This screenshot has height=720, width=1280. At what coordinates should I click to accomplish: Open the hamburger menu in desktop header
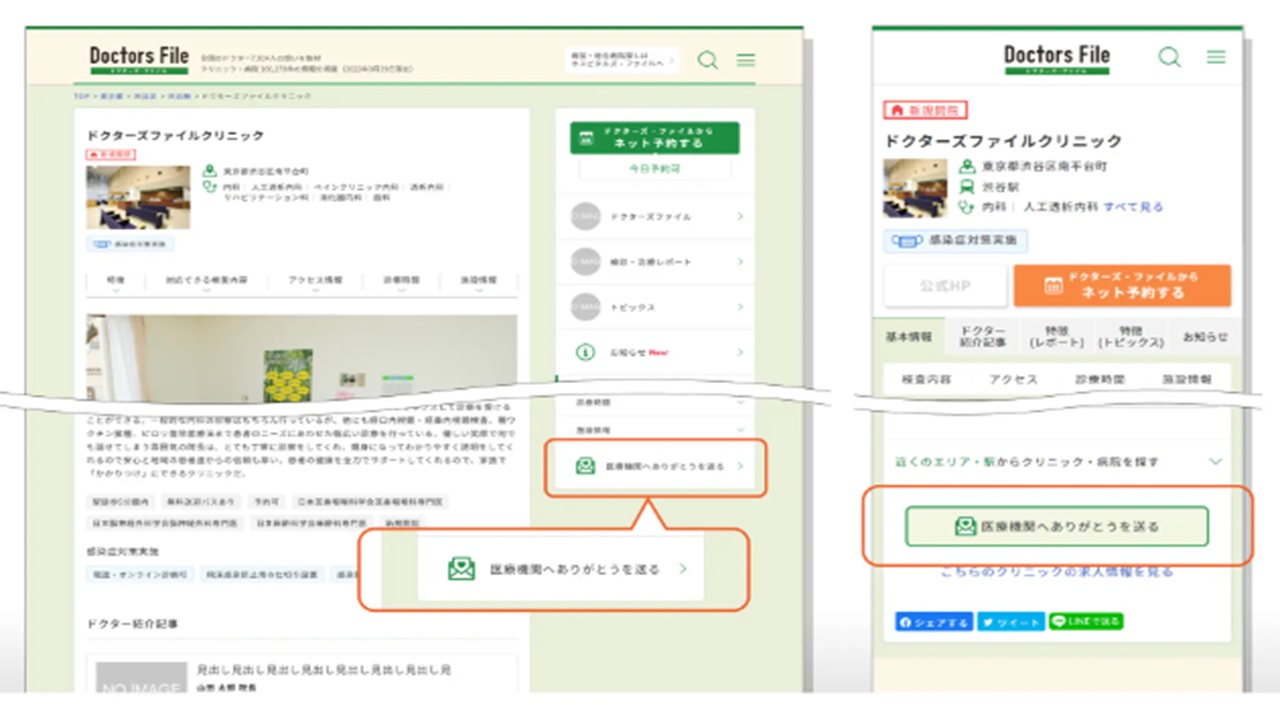point(746,60)
